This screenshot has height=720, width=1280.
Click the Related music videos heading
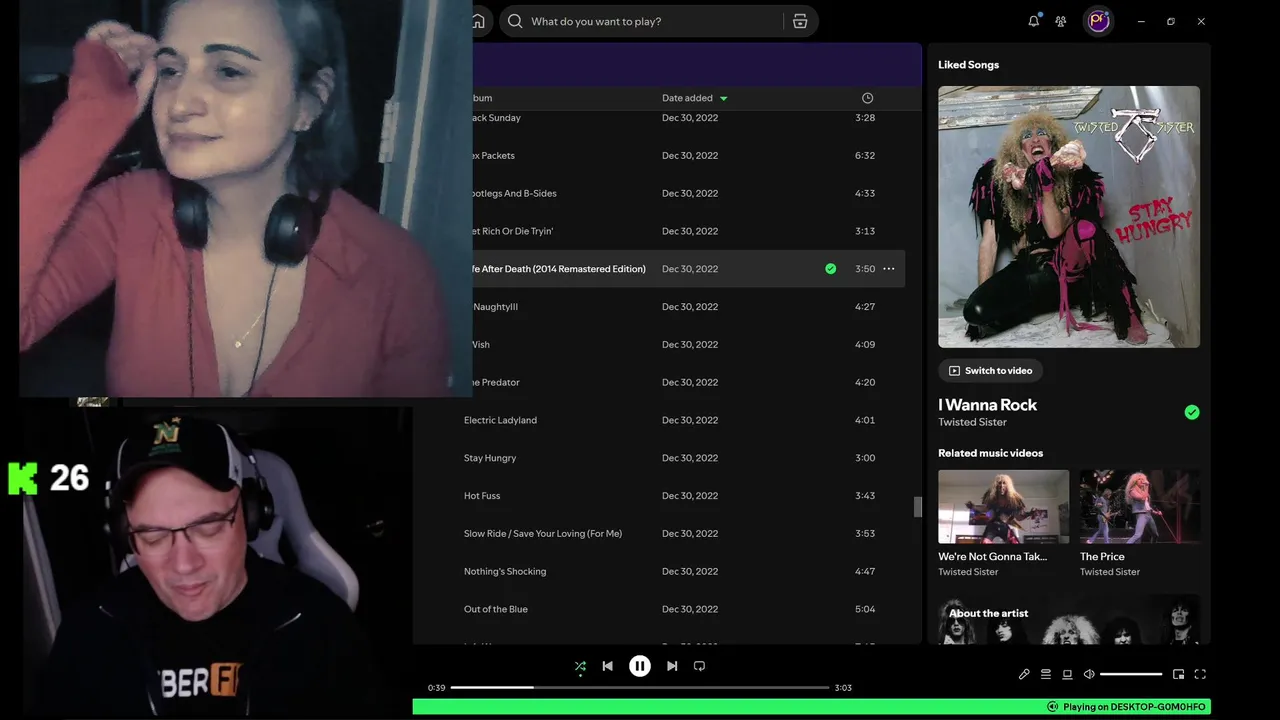click(x=990, y=453)
